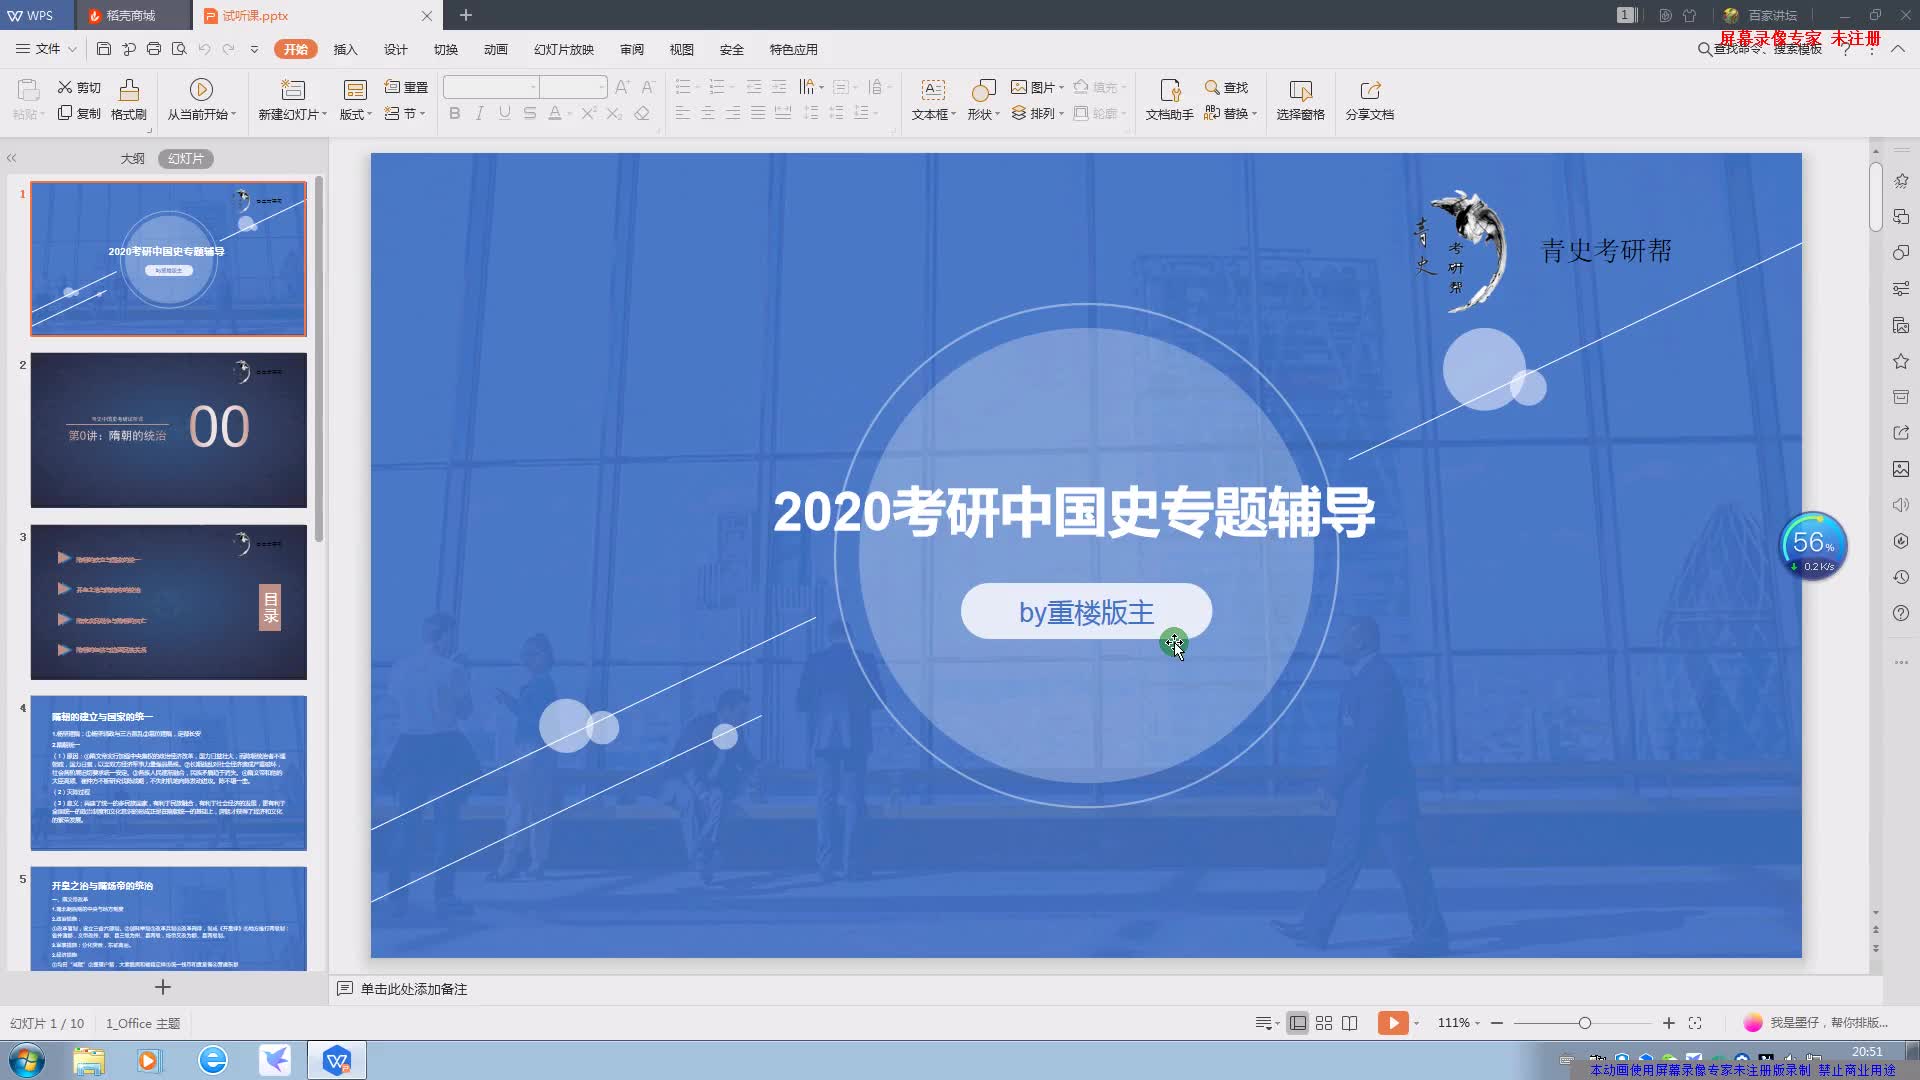Click slide 4 thumbnail in panel
The height and width of the screenshot is (1080, 1920).
pos(167,773)
